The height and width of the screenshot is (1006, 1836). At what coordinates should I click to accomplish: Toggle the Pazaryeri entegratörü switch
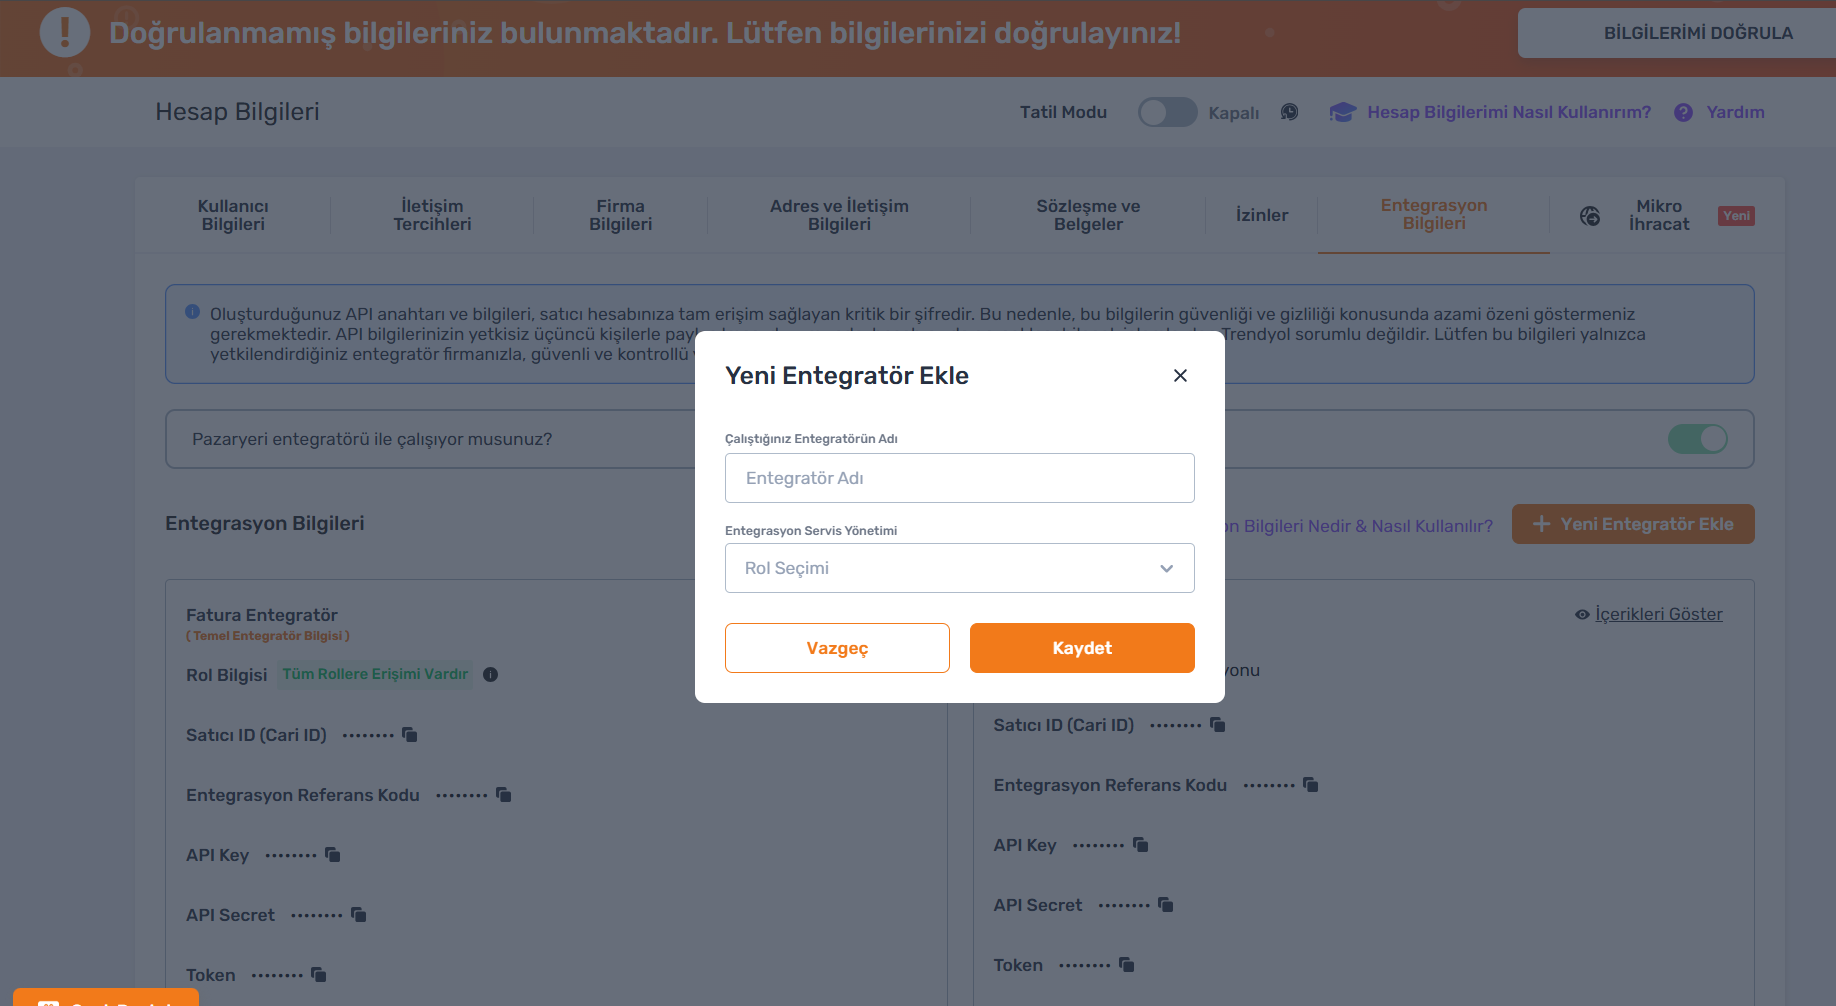pos(1697,439)
